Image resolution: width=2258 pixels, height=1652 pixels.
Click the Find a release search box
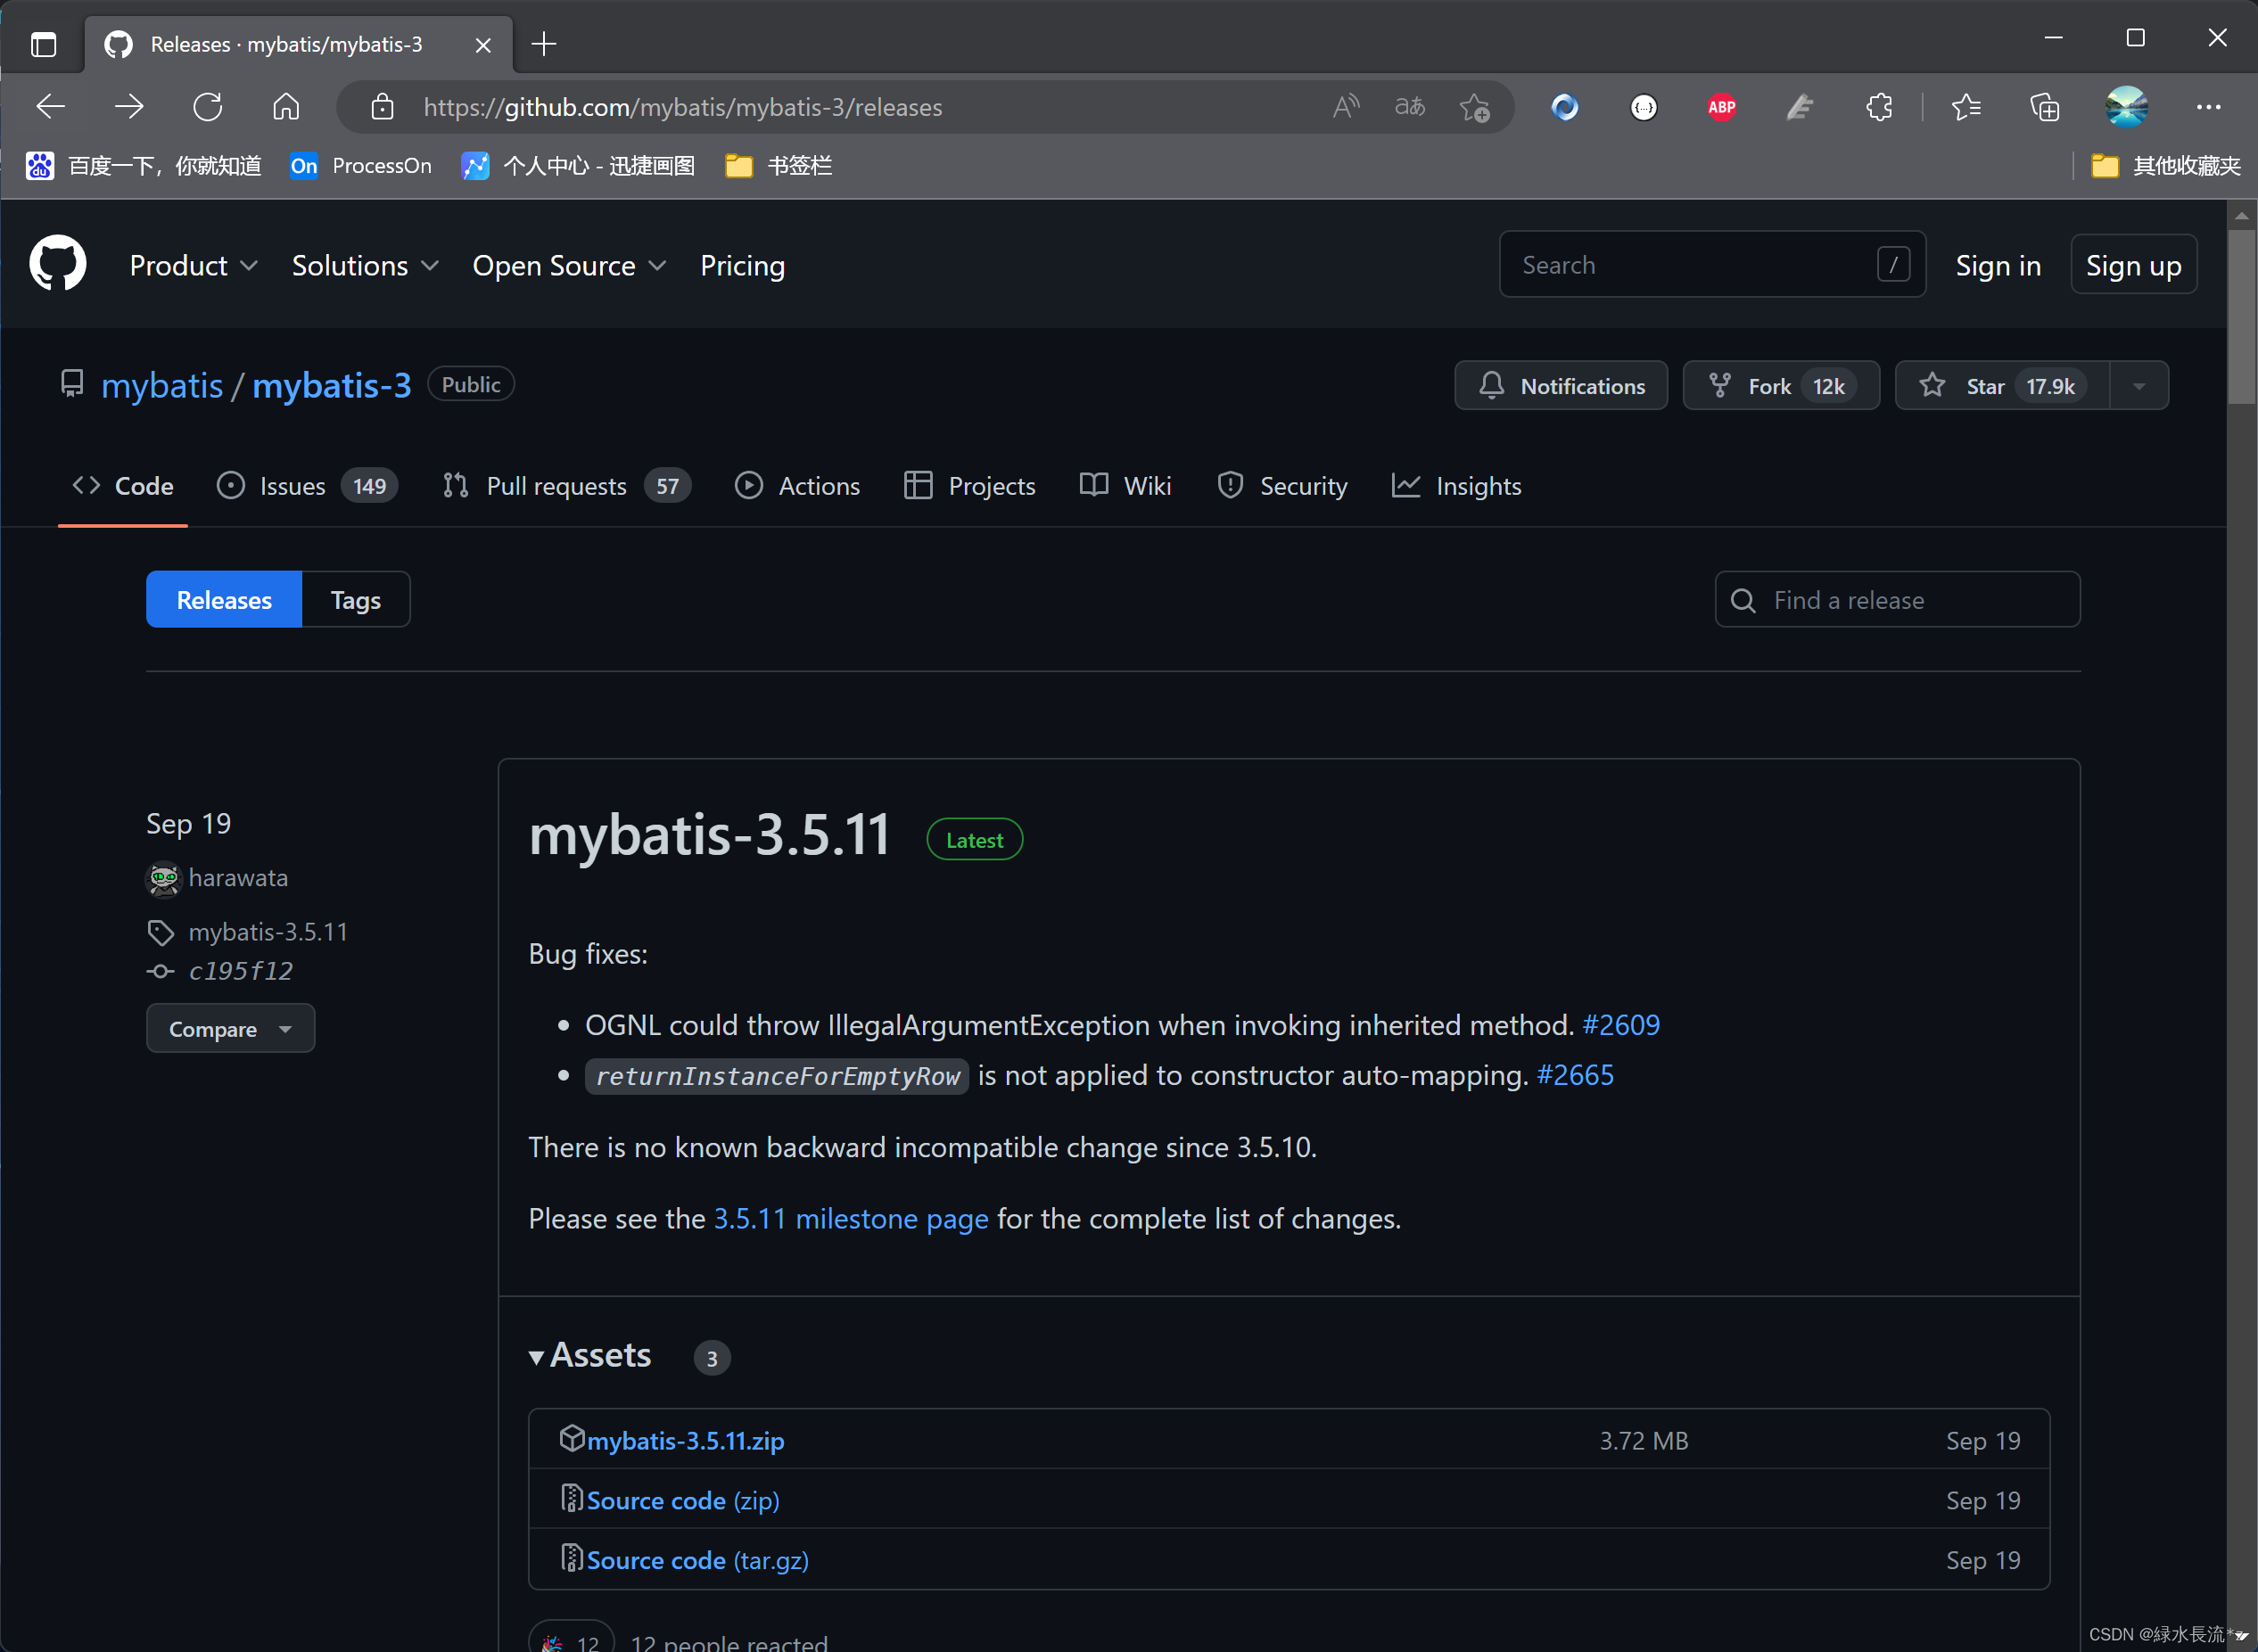(x=1897, y=600)
